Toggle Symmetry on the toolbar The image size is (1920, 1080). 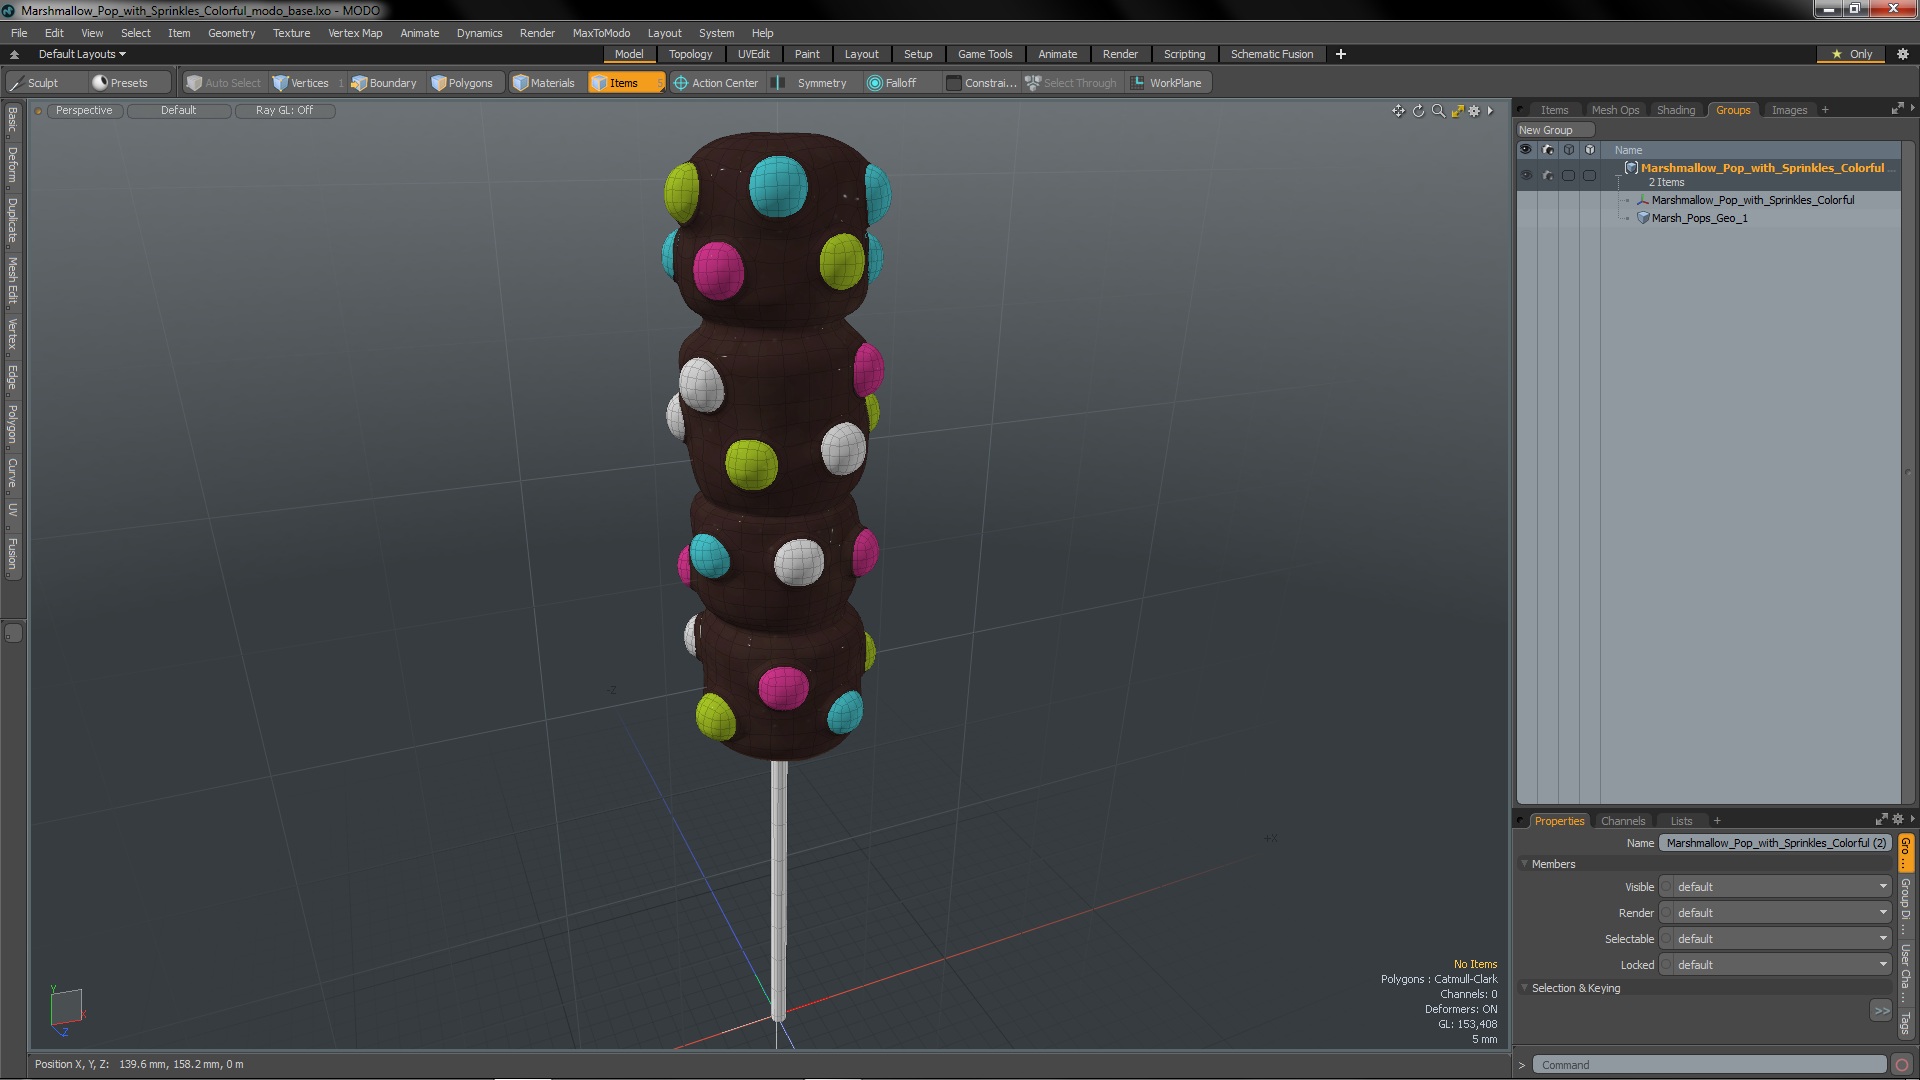coord(811,83)
